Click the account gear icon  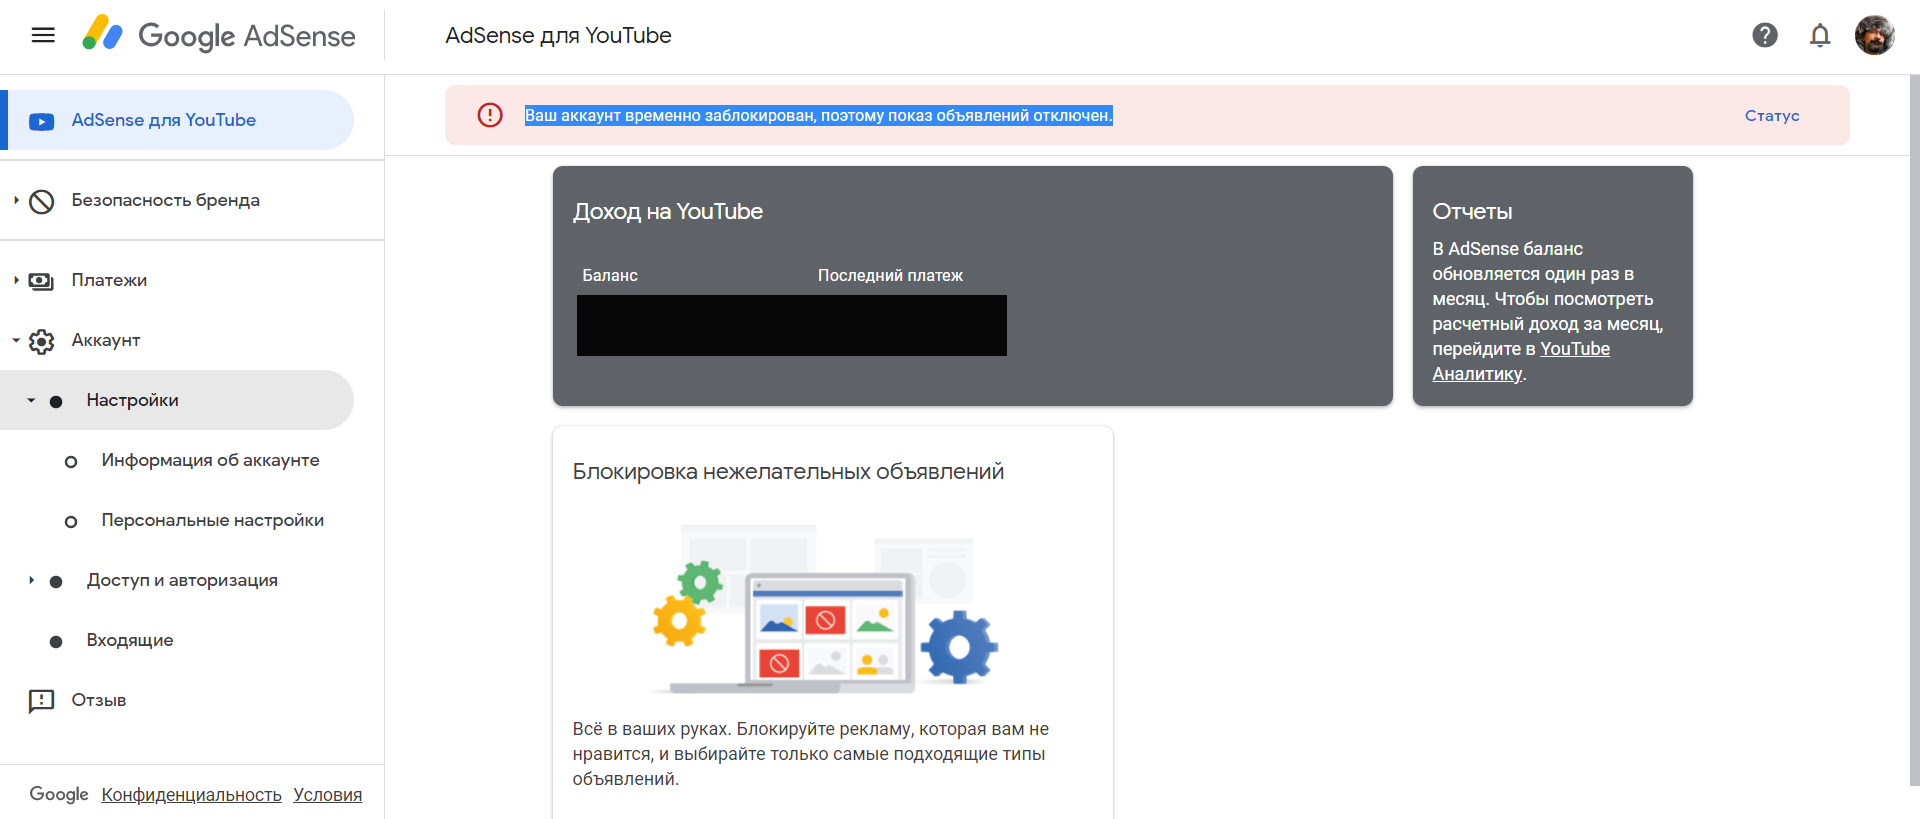click(41, 341)
